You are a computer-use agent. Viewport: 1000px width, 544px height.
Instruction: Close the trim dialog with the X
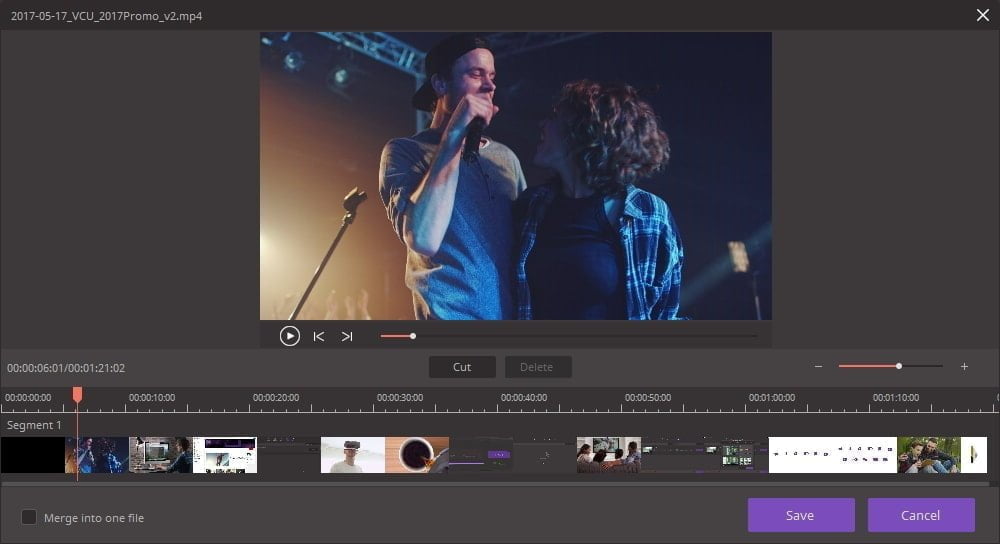(981, 15)
